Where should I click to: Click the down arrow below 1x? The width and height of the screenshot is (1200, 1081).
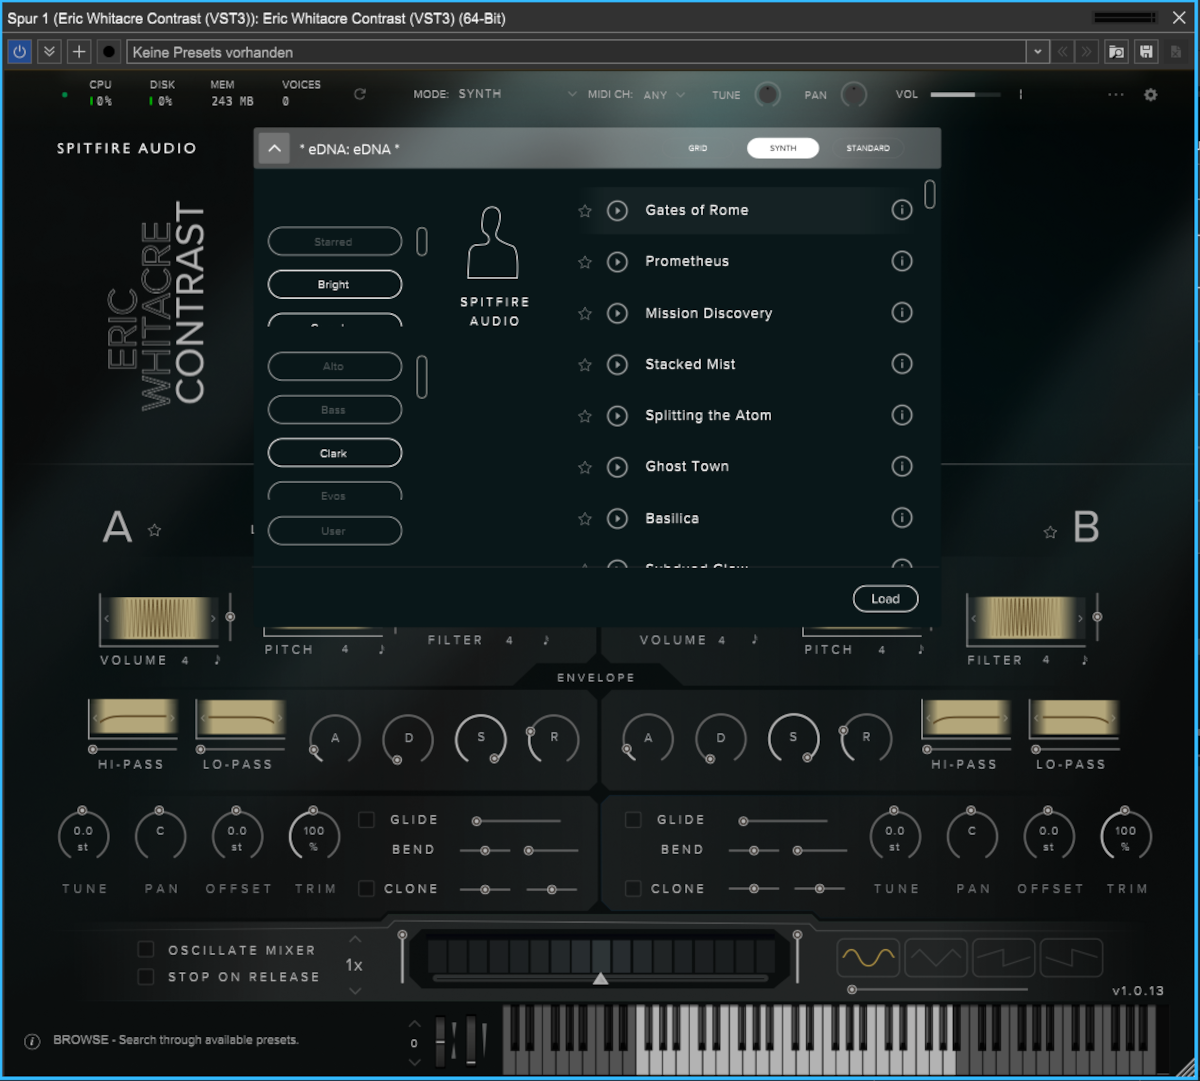coord(355,991)
